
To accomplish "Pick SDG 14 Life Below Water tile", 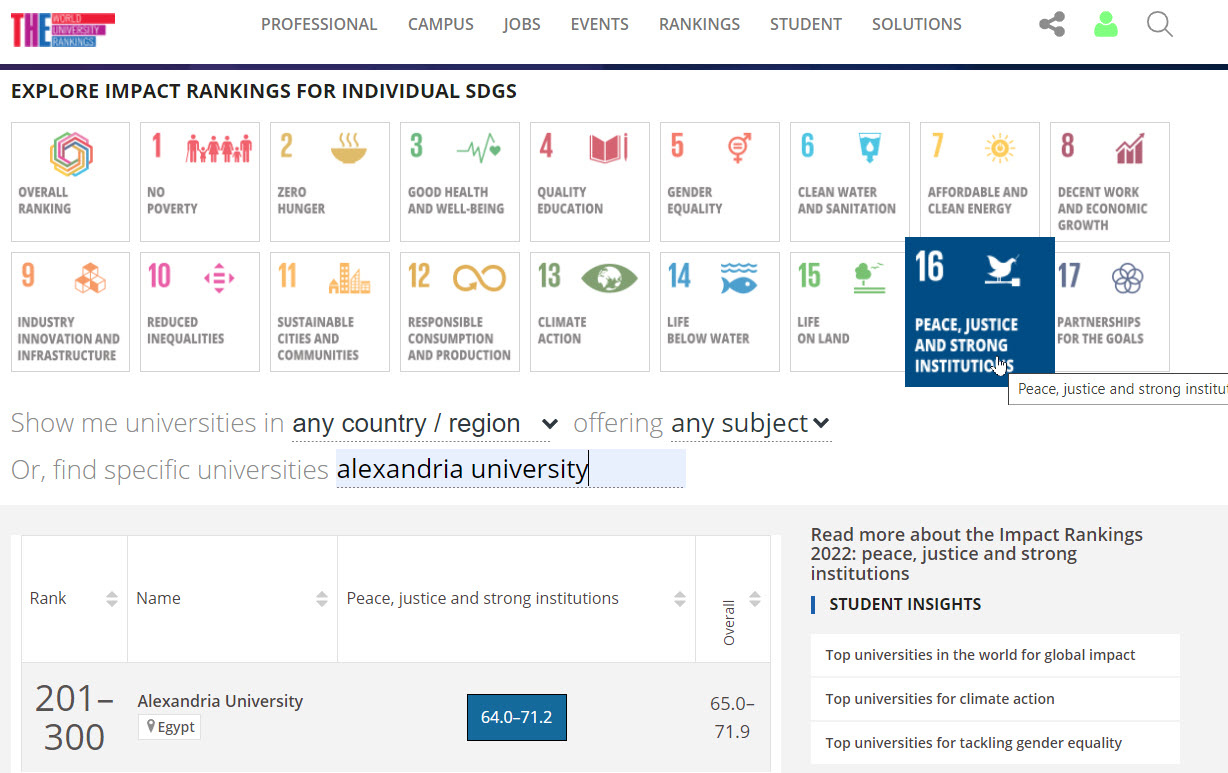I will tap(720, 312).
